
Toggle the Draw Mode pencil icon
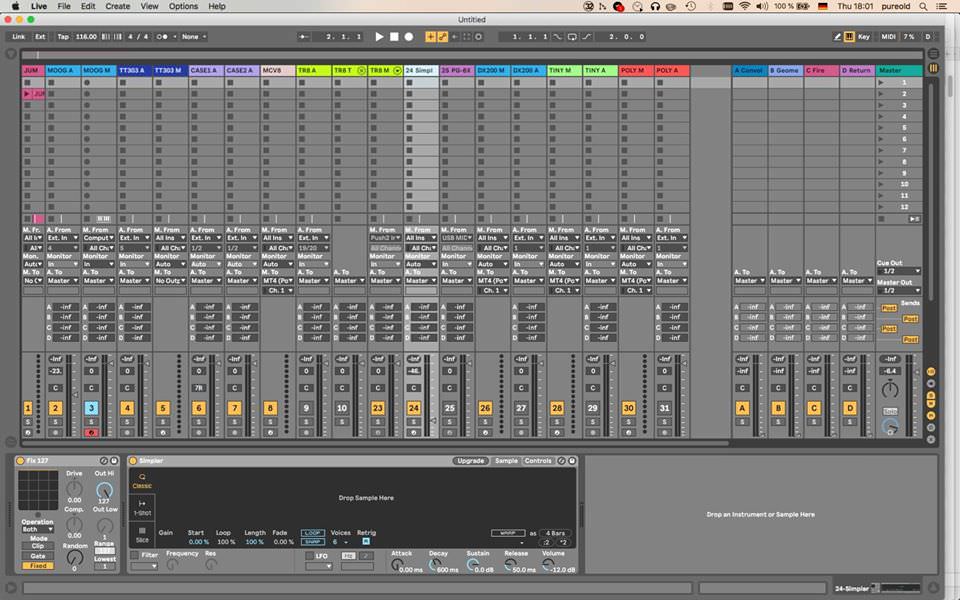837,37
